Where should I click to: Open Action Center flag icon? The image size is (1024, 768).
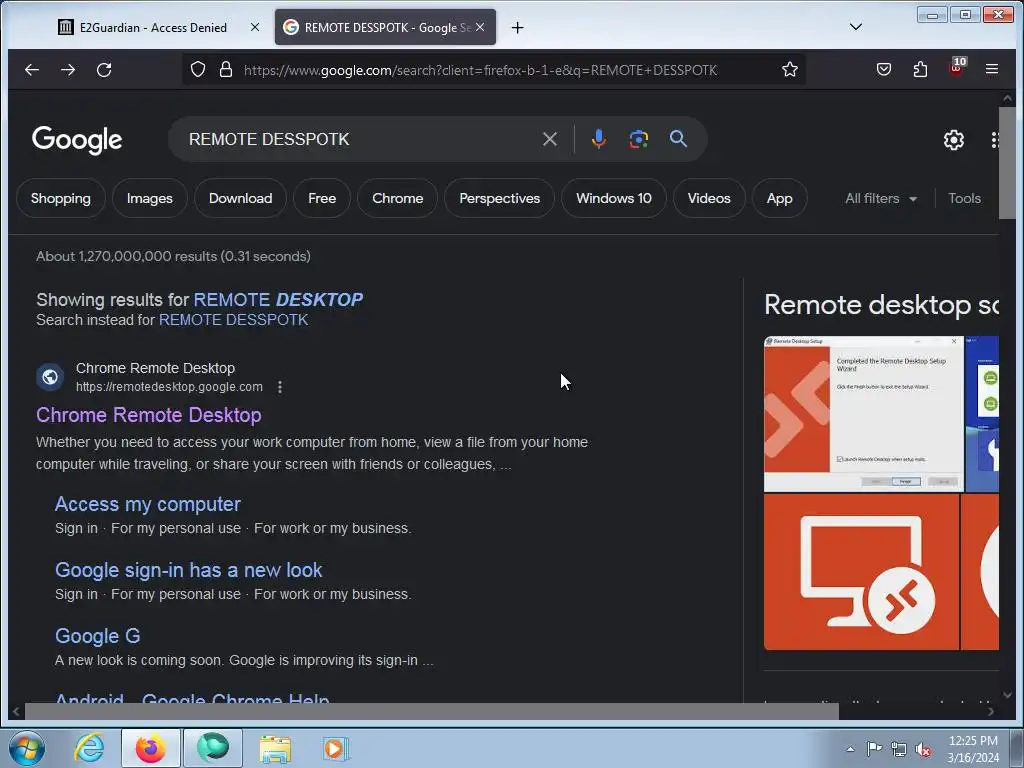click(874, 749)
